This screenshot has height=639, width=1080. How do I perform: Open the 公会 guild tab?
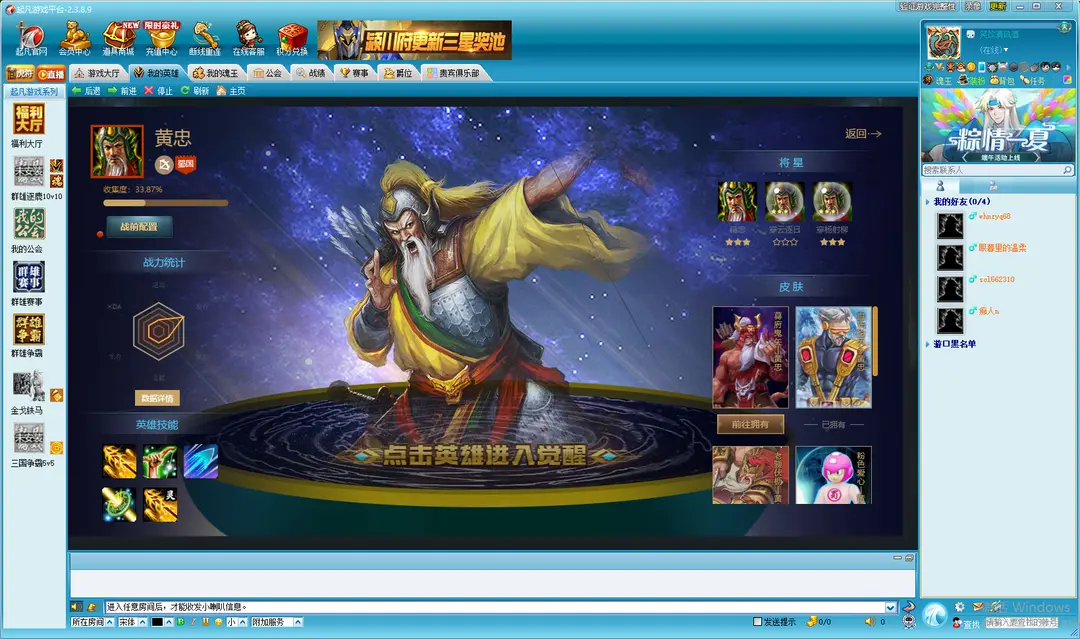[x=267, y=73]
